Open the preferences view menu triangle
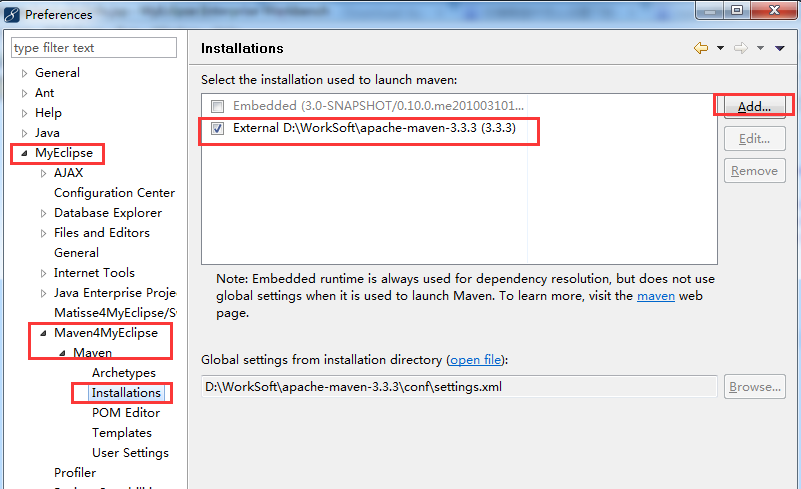This screenshot has height=489, width=801. click(x=780, y=48)
